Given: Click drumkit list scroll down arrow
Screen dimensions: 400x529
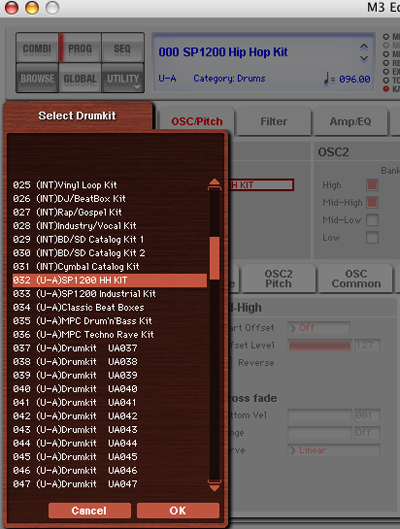Looking at the screenshot, I should pos(215,486).
